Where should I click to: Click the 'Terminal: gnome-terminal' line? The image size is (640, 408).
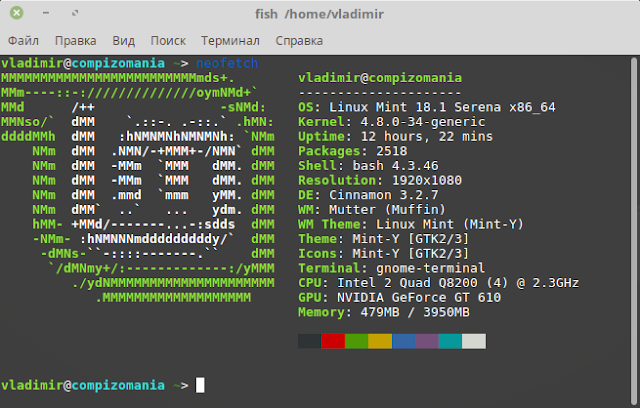pyautogui.click(x=391, y=268)
